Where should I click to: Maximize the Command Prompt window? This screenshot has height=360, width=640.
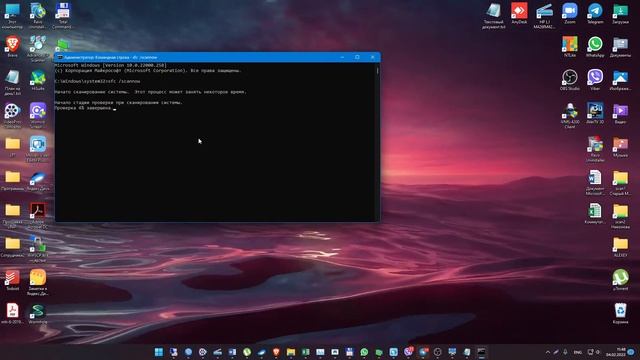[357, 57]
